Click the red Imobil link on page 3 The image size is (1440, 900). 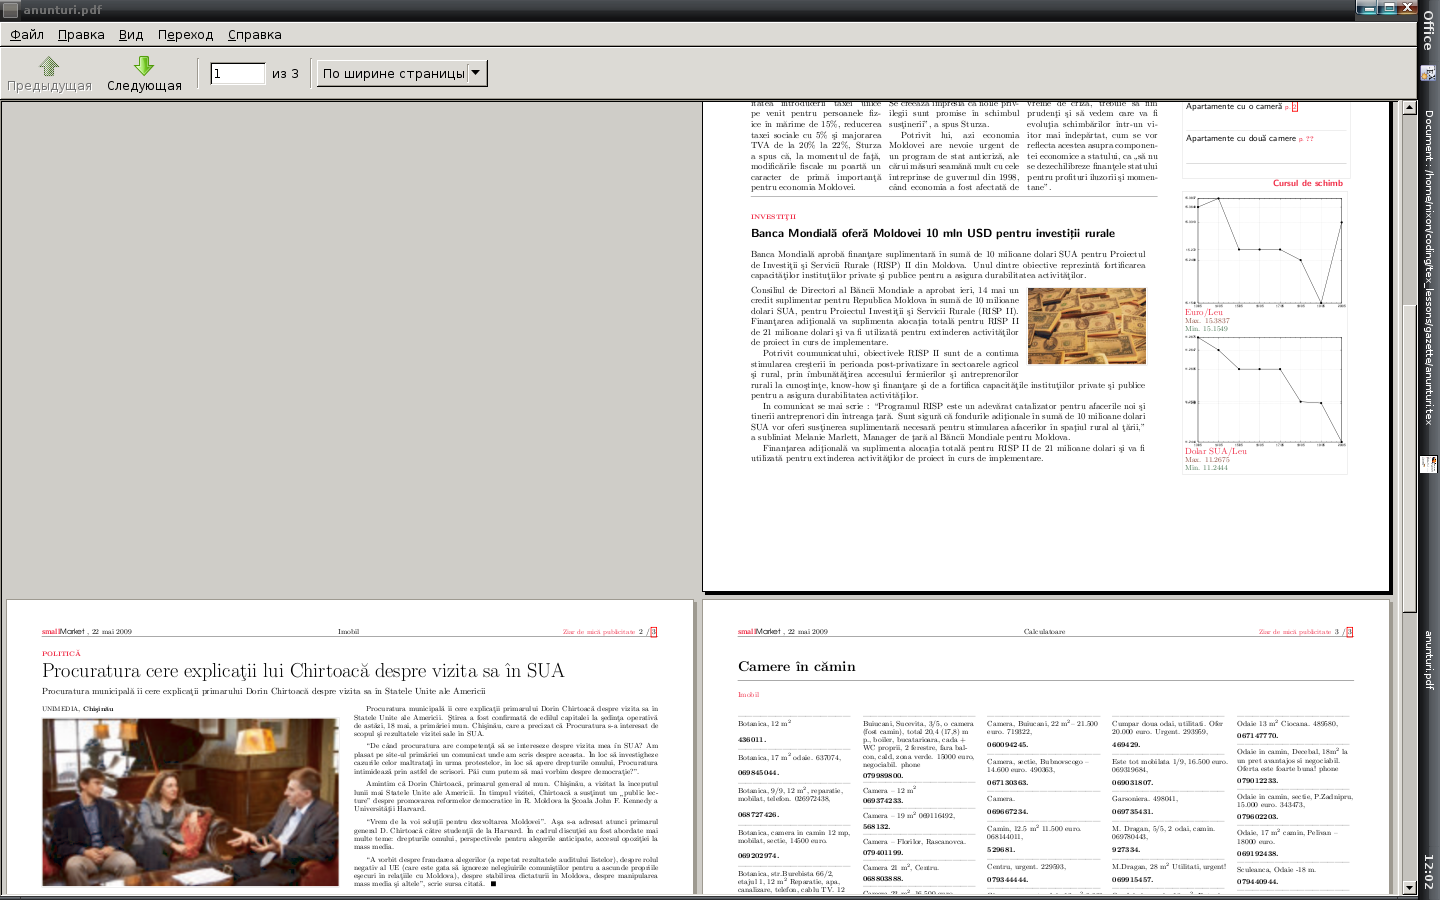(x=748, y=694)
